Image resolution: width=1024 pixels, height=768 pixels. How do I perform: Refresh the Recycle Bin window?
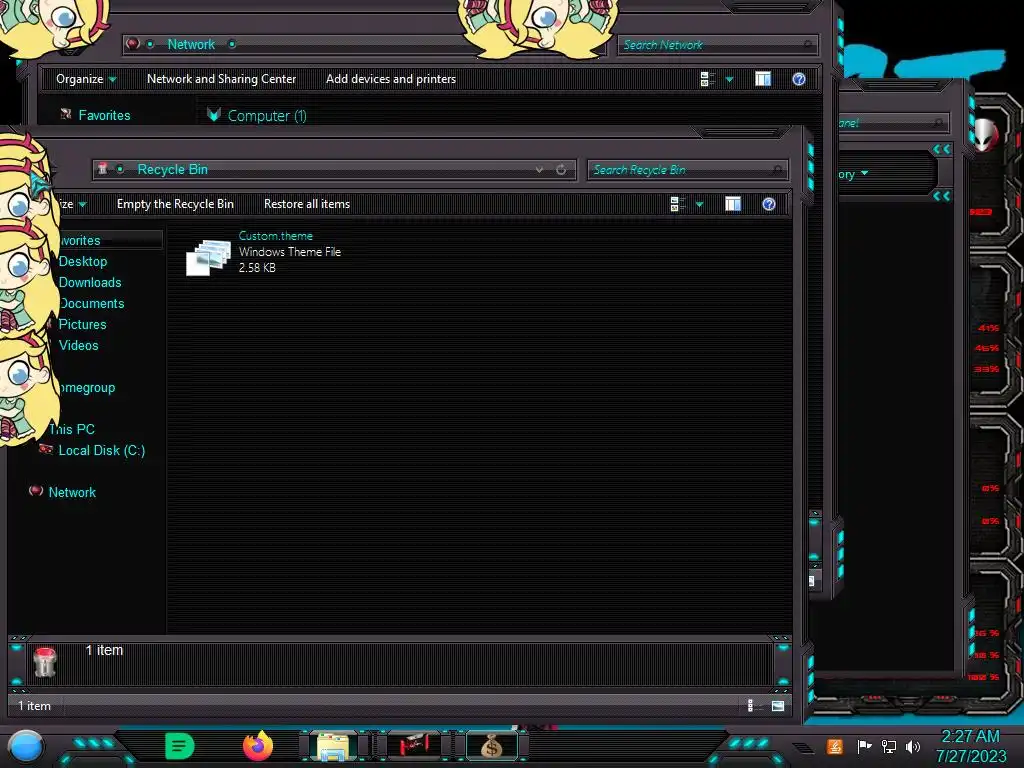pyautogui.click(x=561, y=169)
